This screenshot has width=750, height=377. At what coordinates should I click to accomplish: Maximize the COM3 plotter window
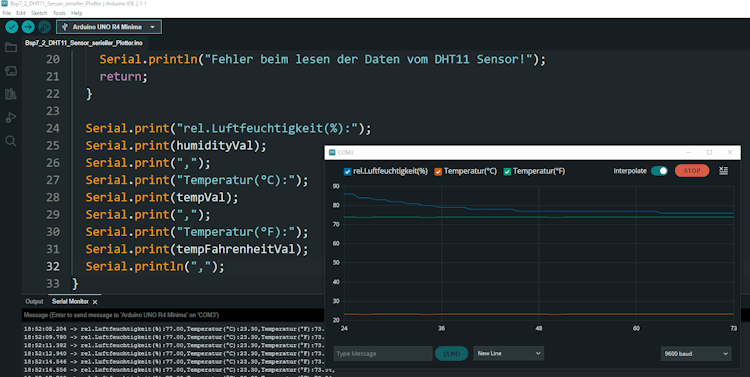(709, 152)
